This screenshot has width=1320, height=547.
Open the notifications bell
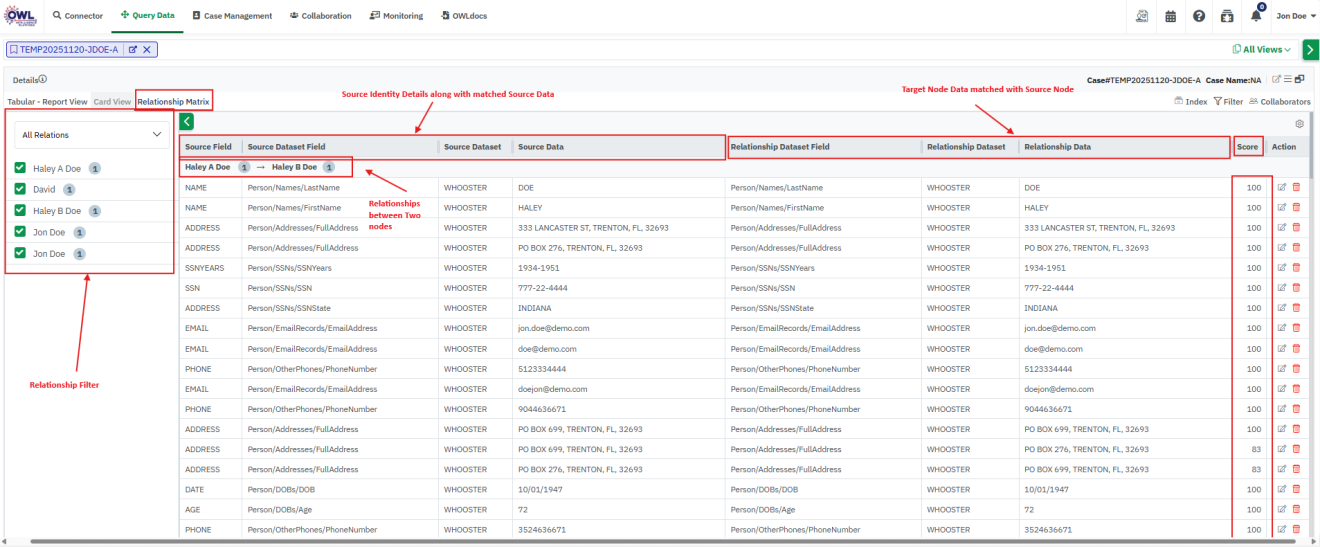coord(1256,16)
